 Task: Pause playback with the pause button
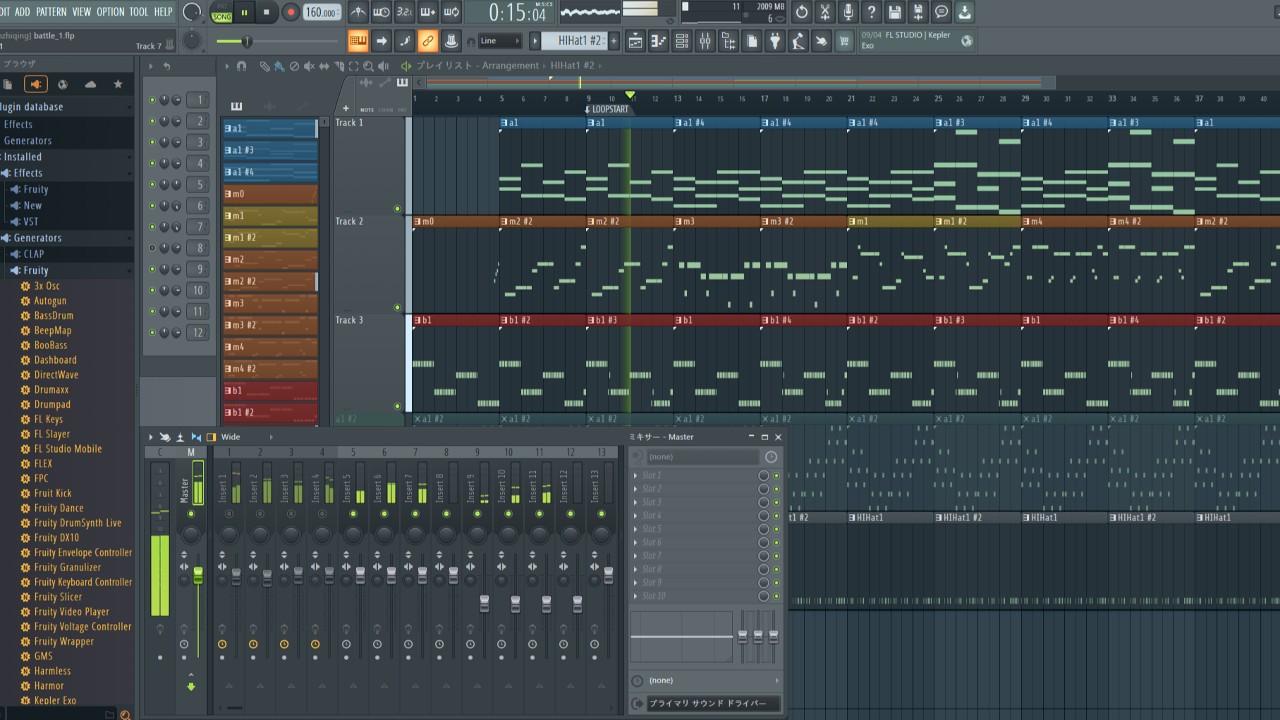click(x=245, y=12)
